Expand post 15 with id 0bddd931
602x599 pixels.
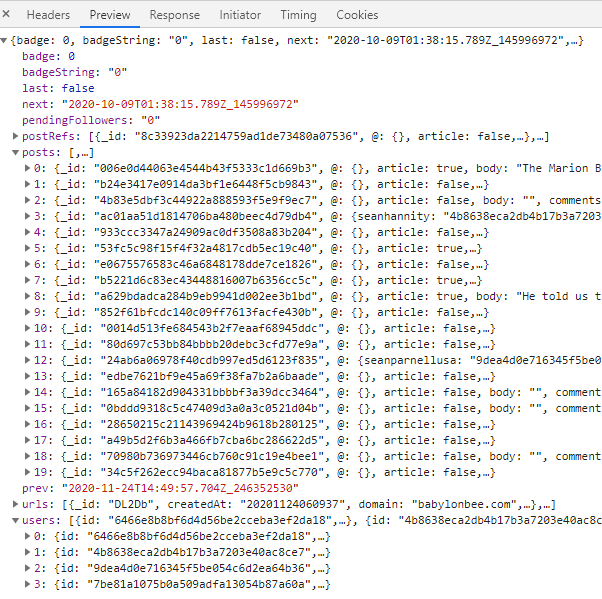click(28, 408)
